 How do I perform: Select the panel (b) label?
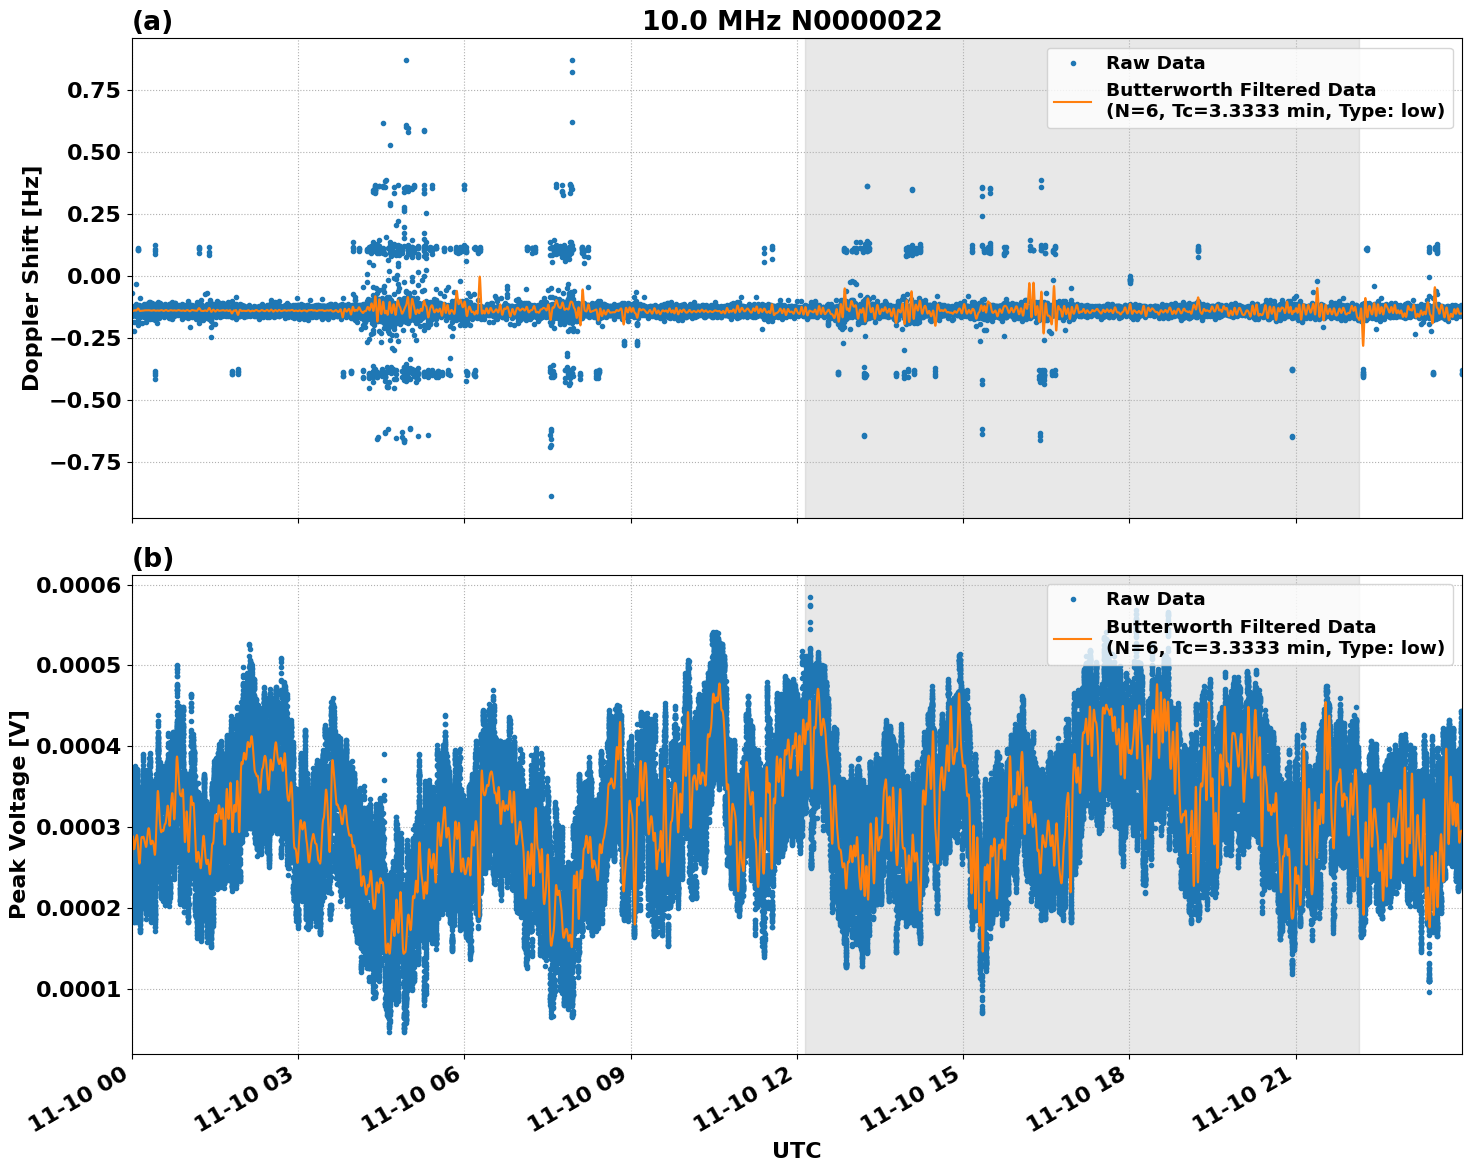click(153, 556)
